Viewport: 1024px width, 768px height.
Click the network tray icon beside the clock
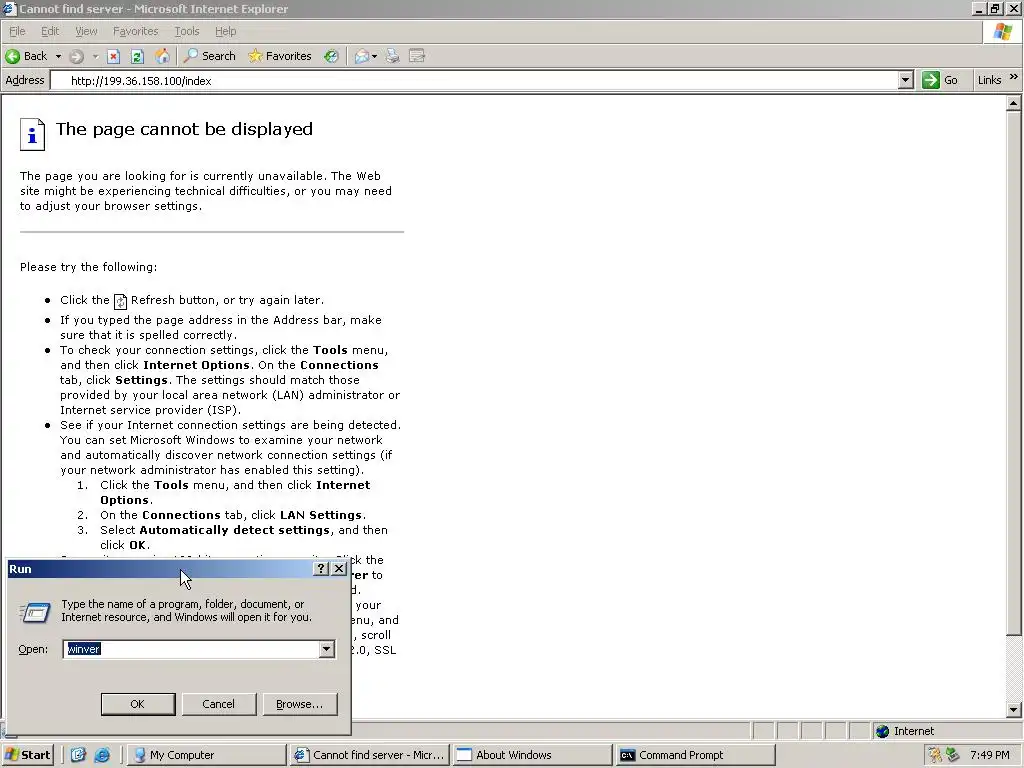pyautogui.click(x=953, y=755)
